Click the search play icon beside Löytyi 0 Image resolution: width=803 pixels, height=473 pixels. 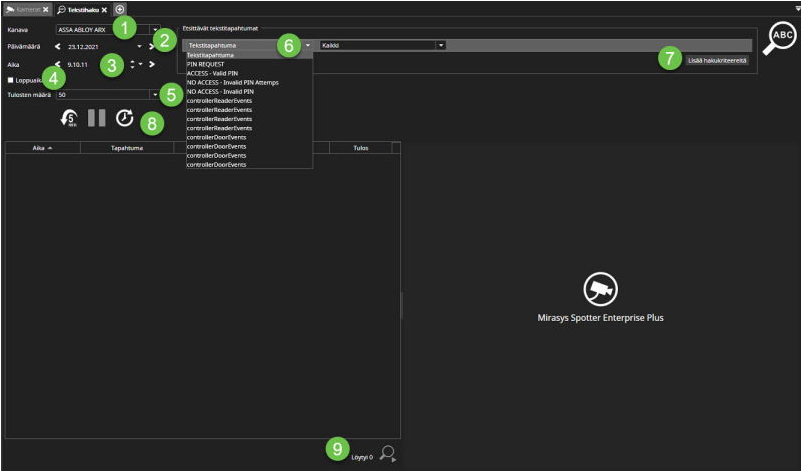(x=388, y=455)
